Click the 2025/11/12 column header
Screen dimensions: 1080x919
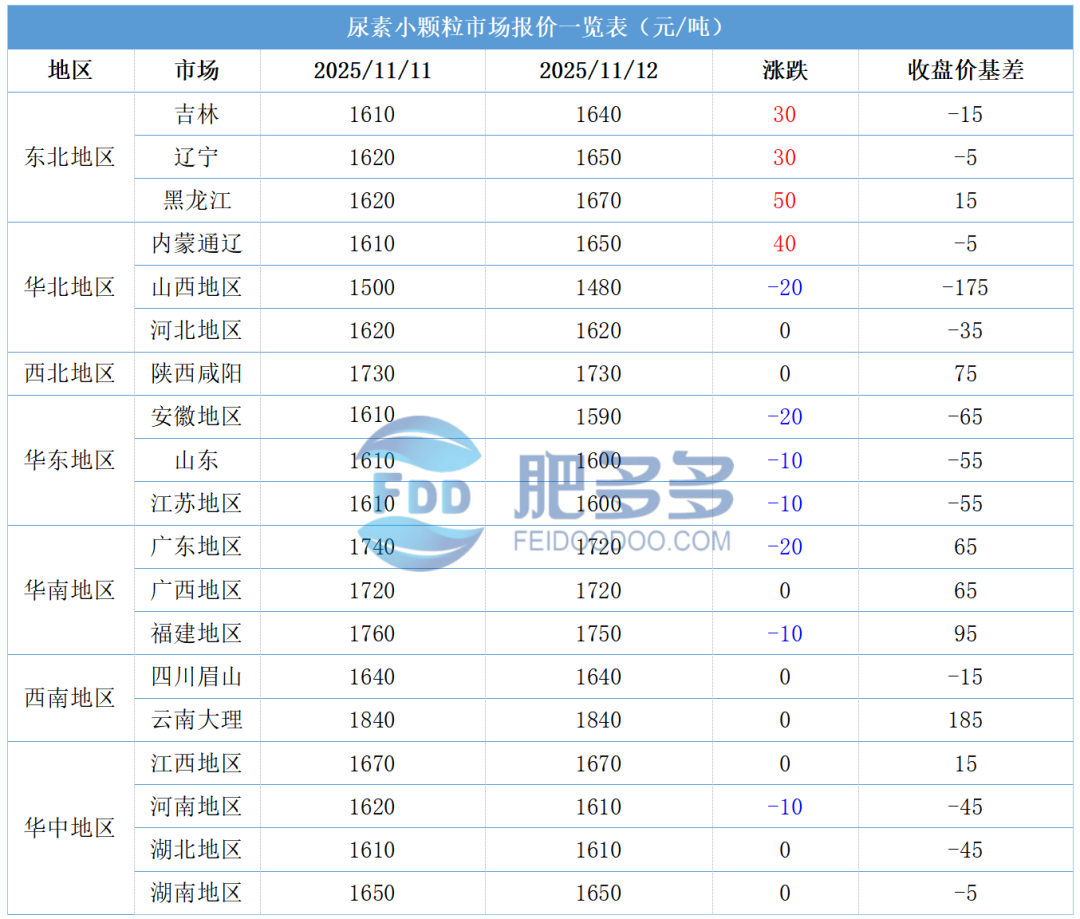click(x=599, y=70)
